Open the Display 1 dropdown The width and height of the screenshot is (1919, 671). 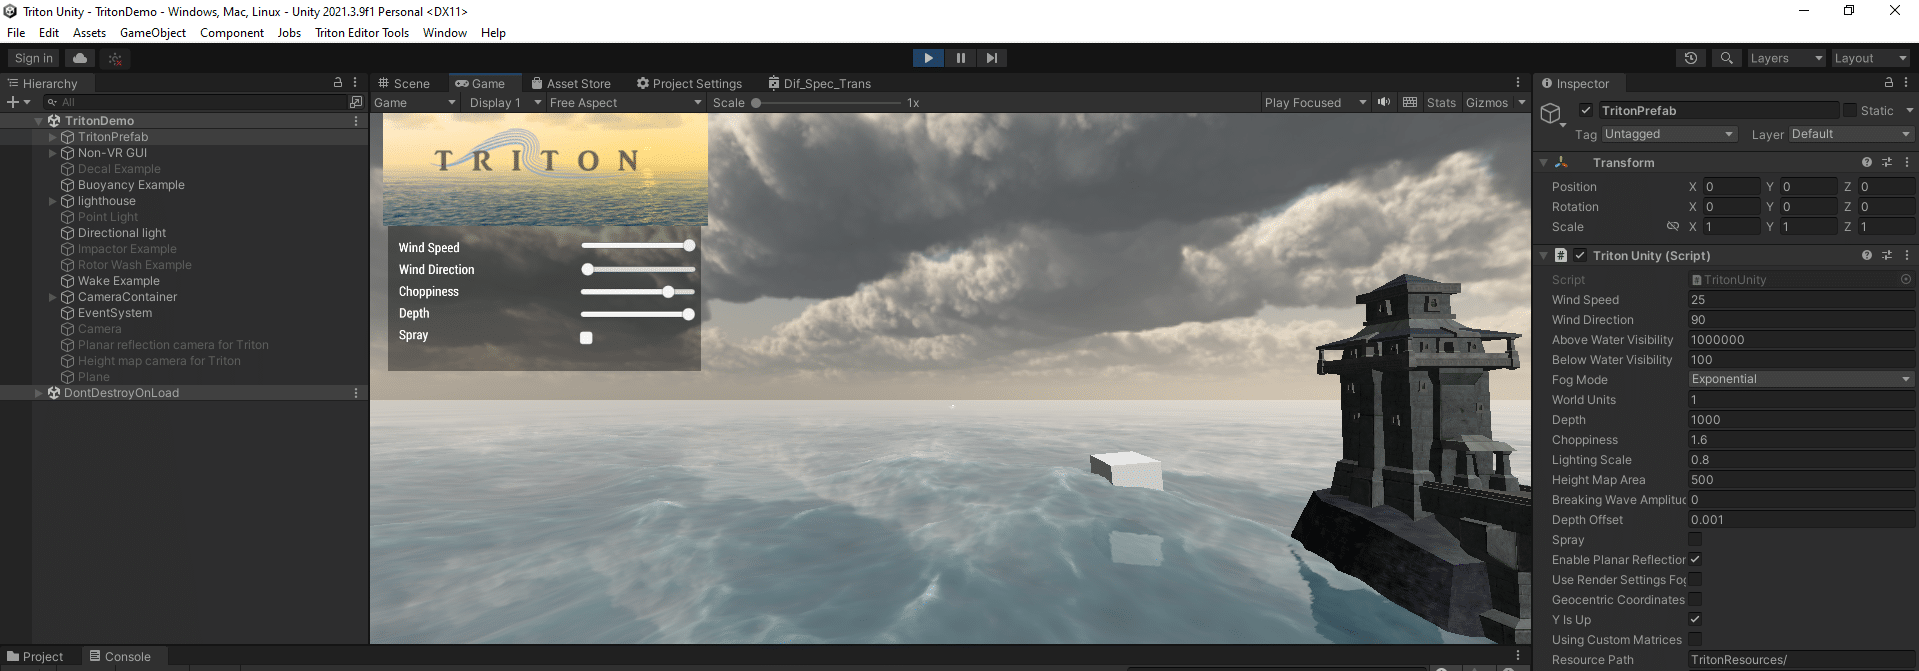tap(505, 102)
